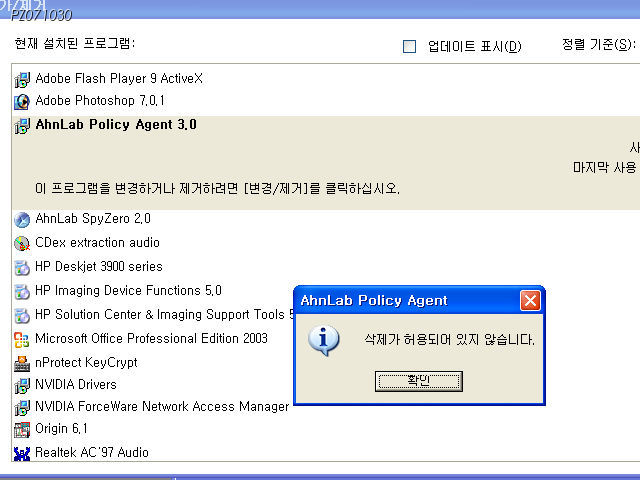
Task: Click the HP Solution Center icon
Action: [x=22, y=316]
